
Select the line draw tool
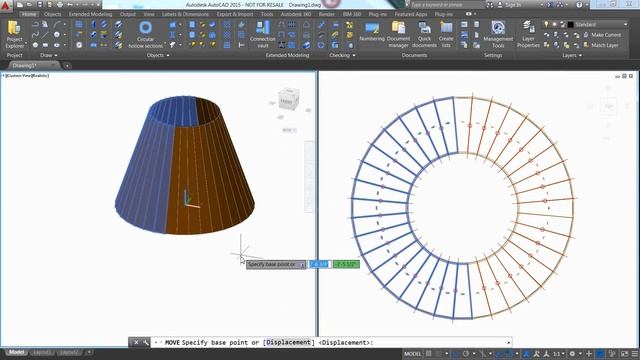coord(45,35)
